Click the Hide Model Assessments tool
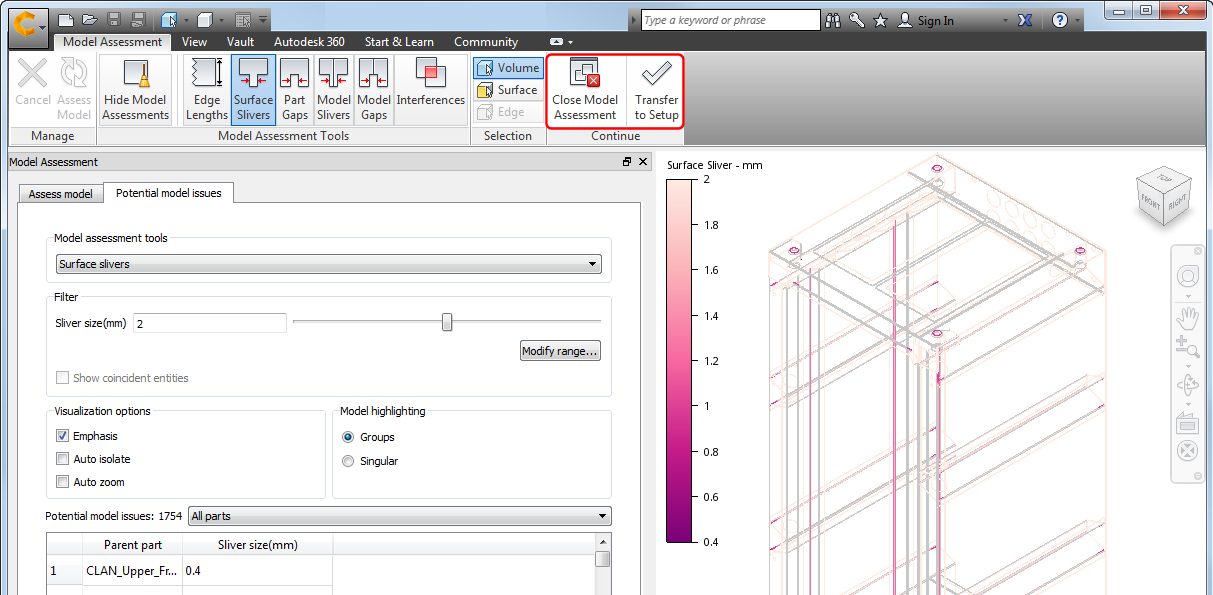This screenshot has width=1213, height=595. pos(136,90)
